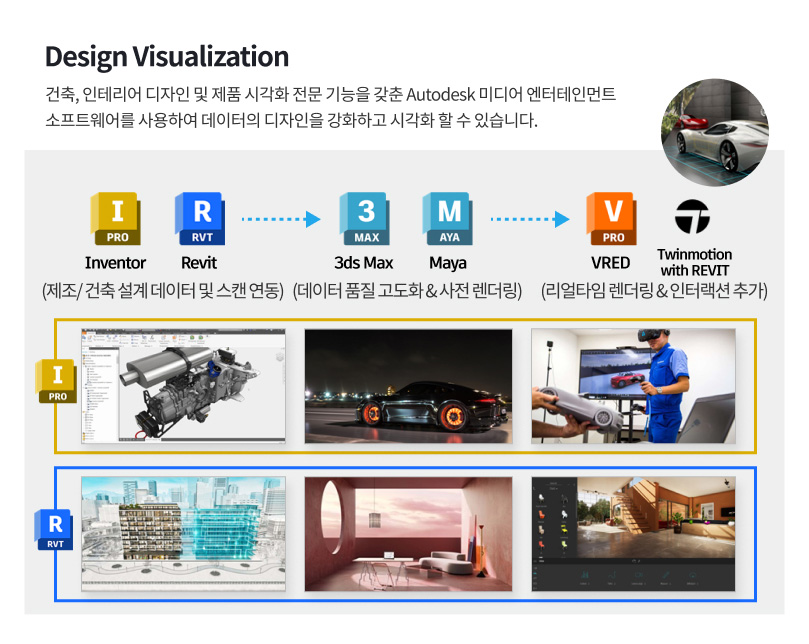The width and height of the screenshot is (809, 644).
Task: Click the Revit RVT icon in the top row
Action: click(x=200, y=218)
